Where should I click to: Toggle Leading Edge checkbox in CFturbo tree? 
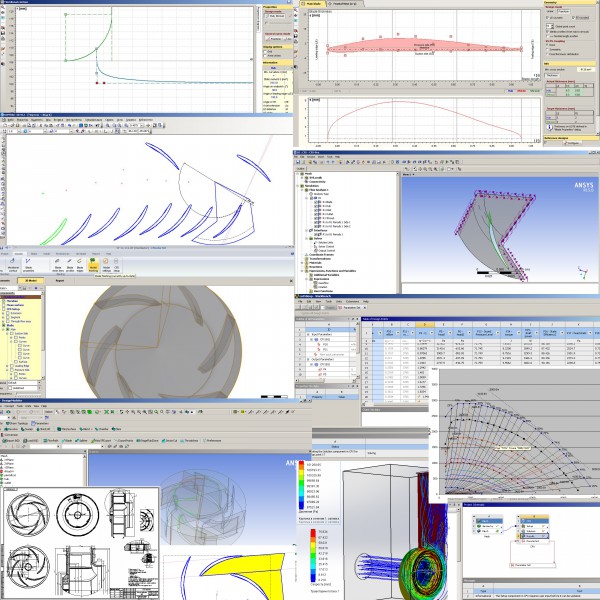click(x=12, y=366)
